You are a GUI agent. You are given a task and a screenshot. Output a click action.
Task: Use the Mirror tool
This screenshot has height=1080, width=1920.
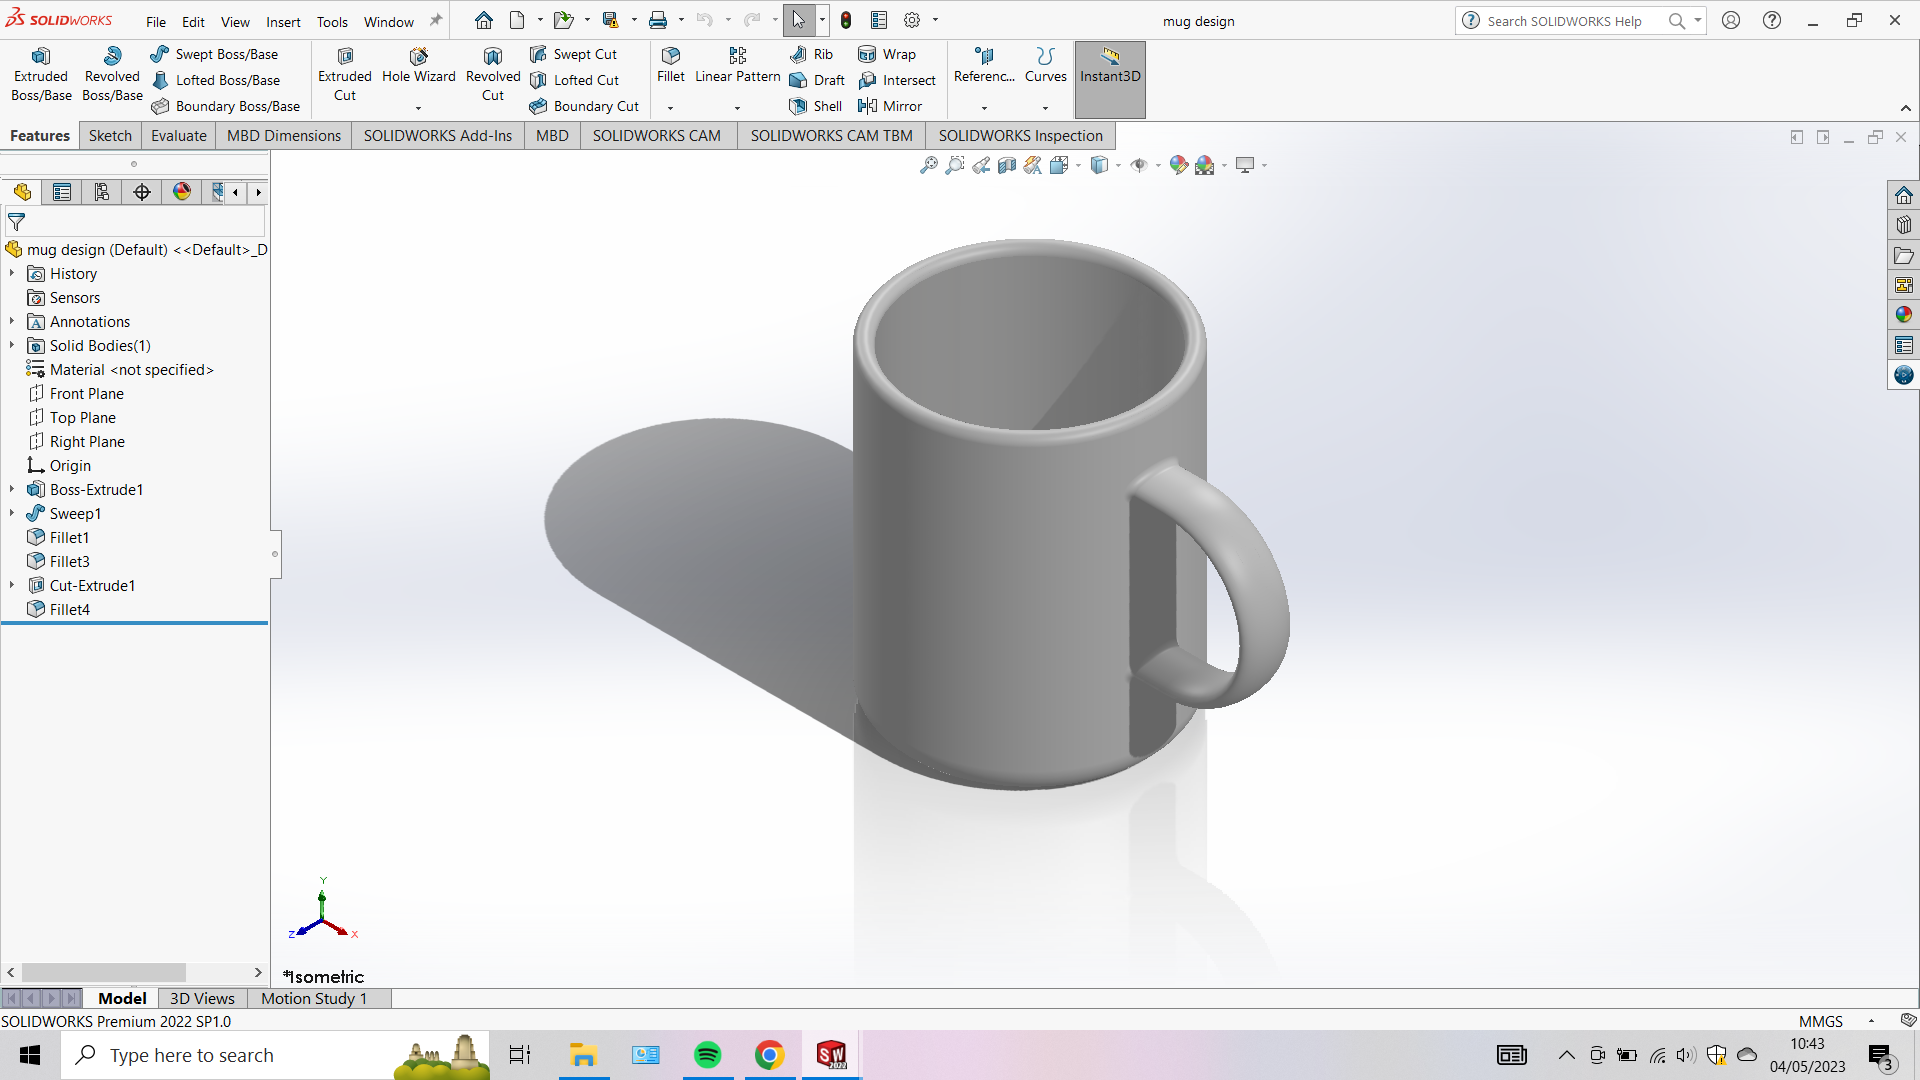coord(890,106)
